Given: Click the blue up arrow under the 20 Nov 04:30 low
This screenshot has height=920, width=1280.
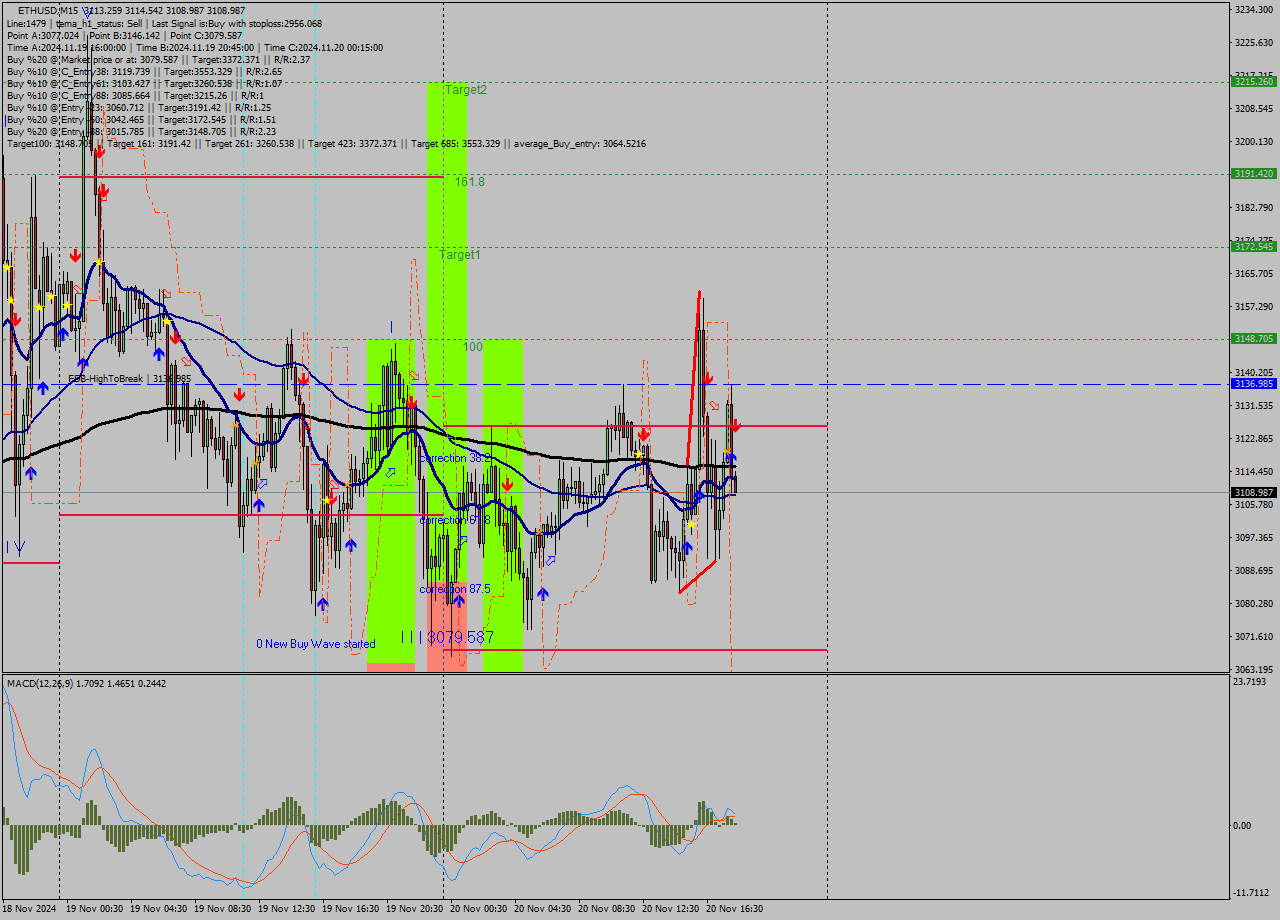Looking at the screenshot, I should 543,593.
